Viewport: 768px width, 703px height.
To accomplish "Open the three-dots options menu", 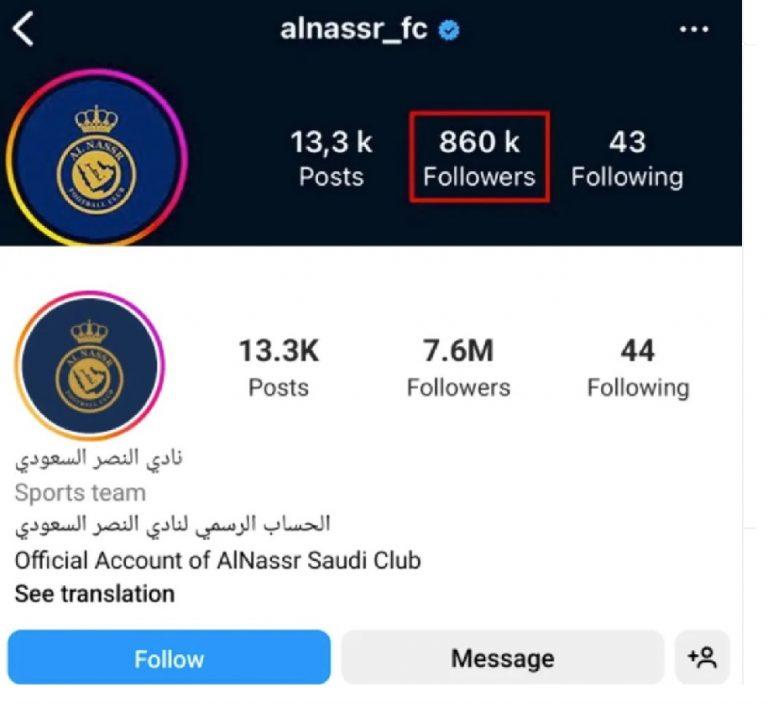I will click(x=694, y=29).
